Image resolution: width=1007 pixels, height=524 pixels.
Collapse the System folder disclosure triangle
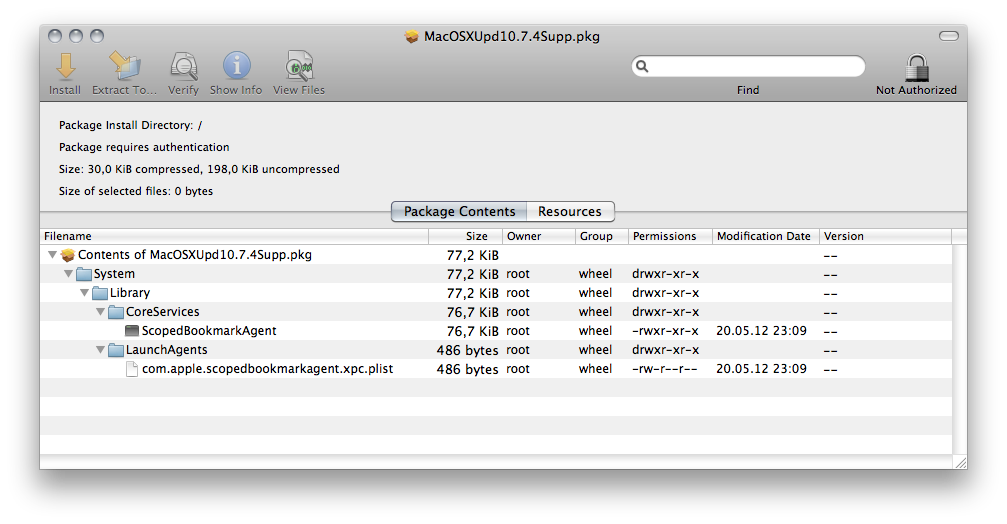coord(68,274)
